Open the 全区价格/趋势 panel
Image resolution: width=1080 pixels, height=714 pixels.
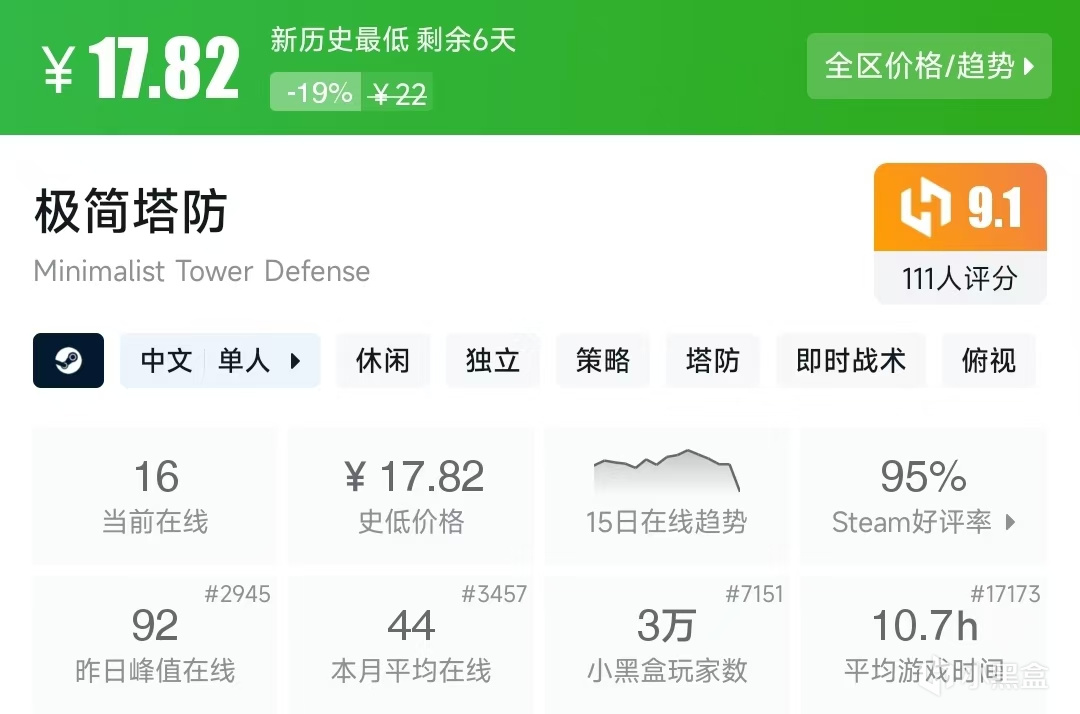coord(929,66)
